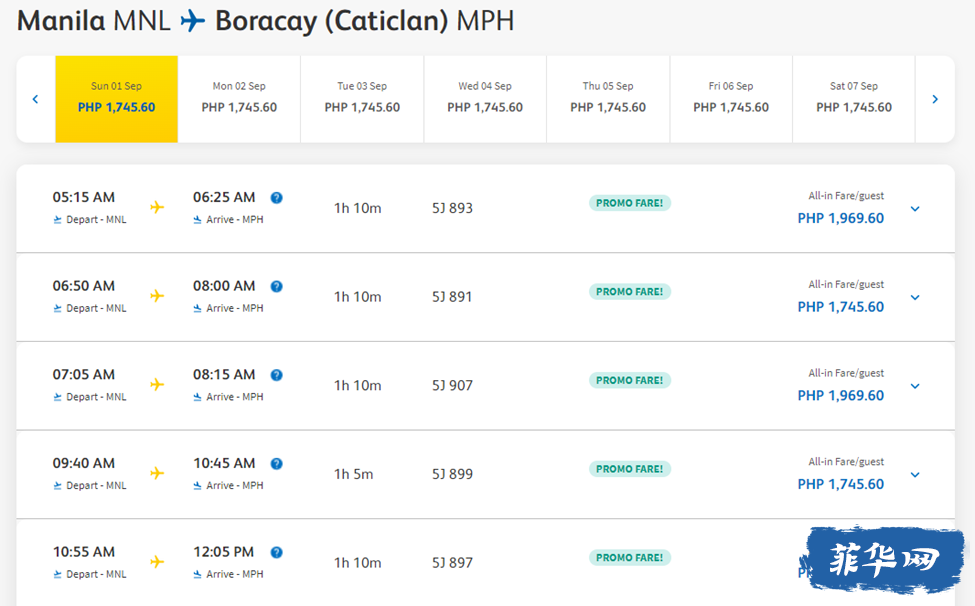Expand fare details for flight 5J 893
The height and width of the screenshot is (606, 975).
coord(915,209)
